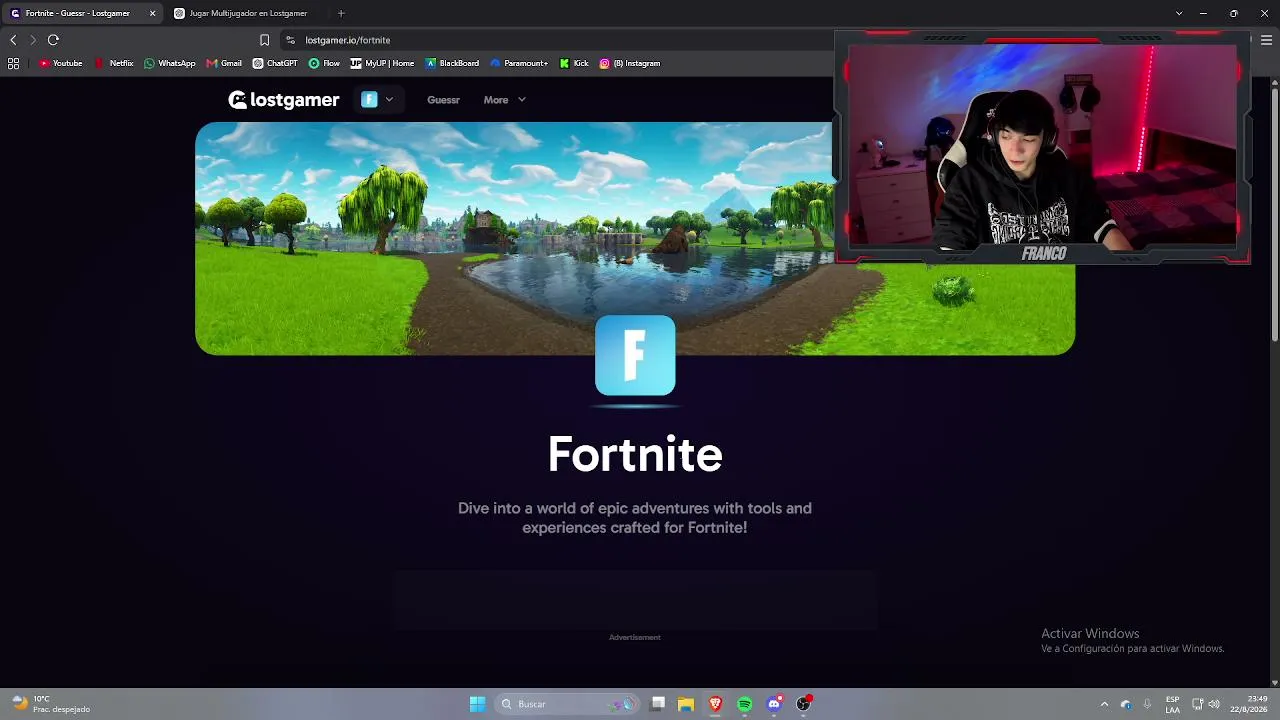Screen dimensions: 1280x720
Task: Click the microphone tray icon
Action: (1147, 704)
